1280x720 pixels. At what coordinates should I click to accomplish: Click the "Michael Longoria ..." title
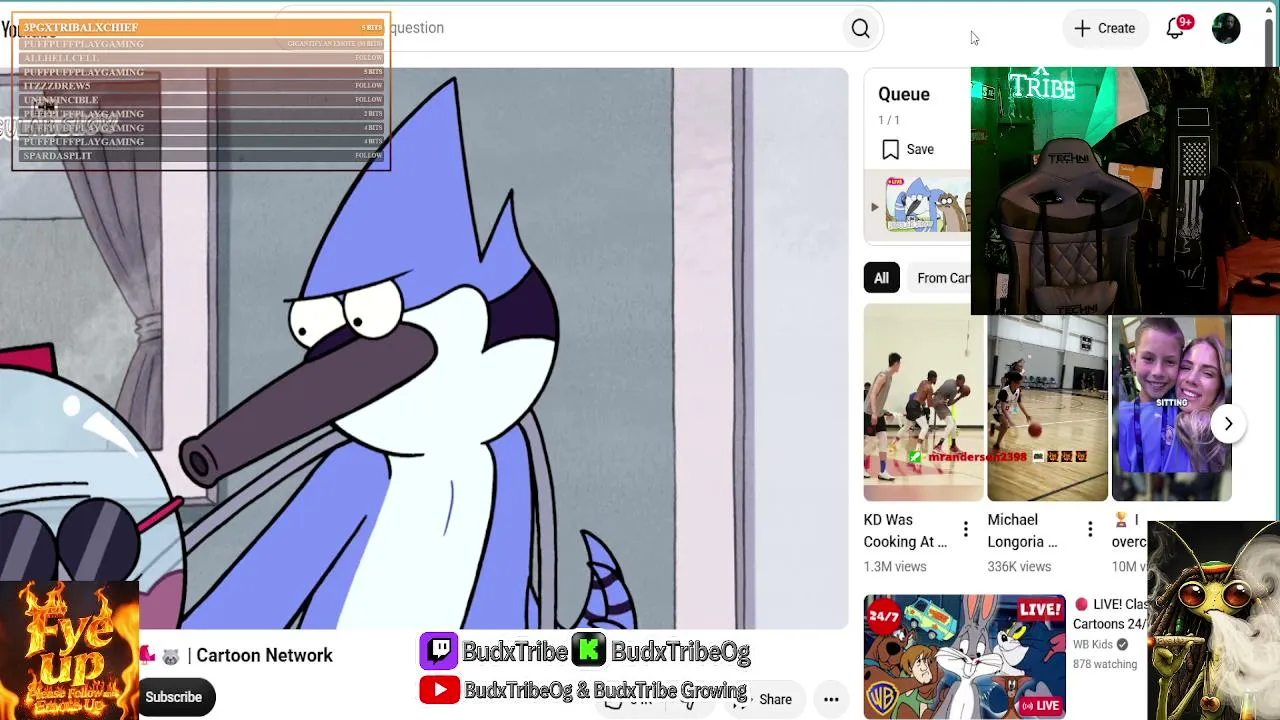click(x=1022, y=531)
